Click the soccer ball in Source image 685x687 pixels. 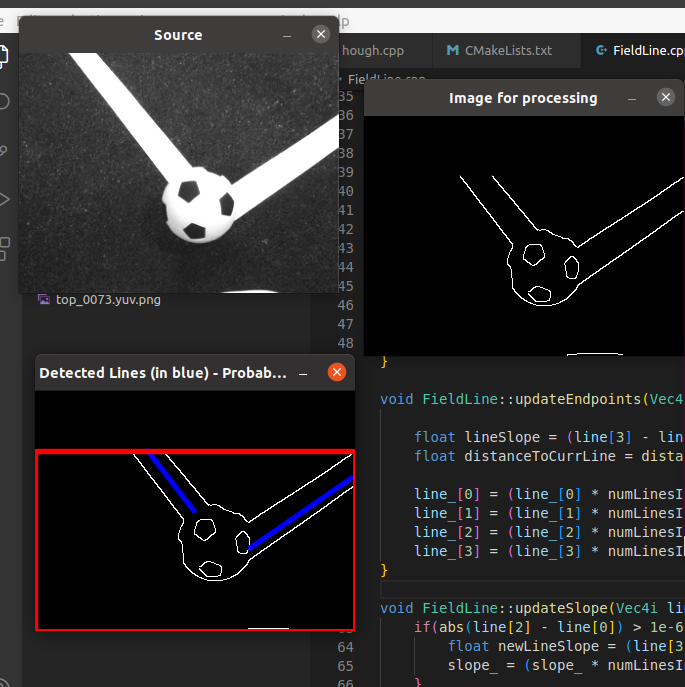click(198, 207)
